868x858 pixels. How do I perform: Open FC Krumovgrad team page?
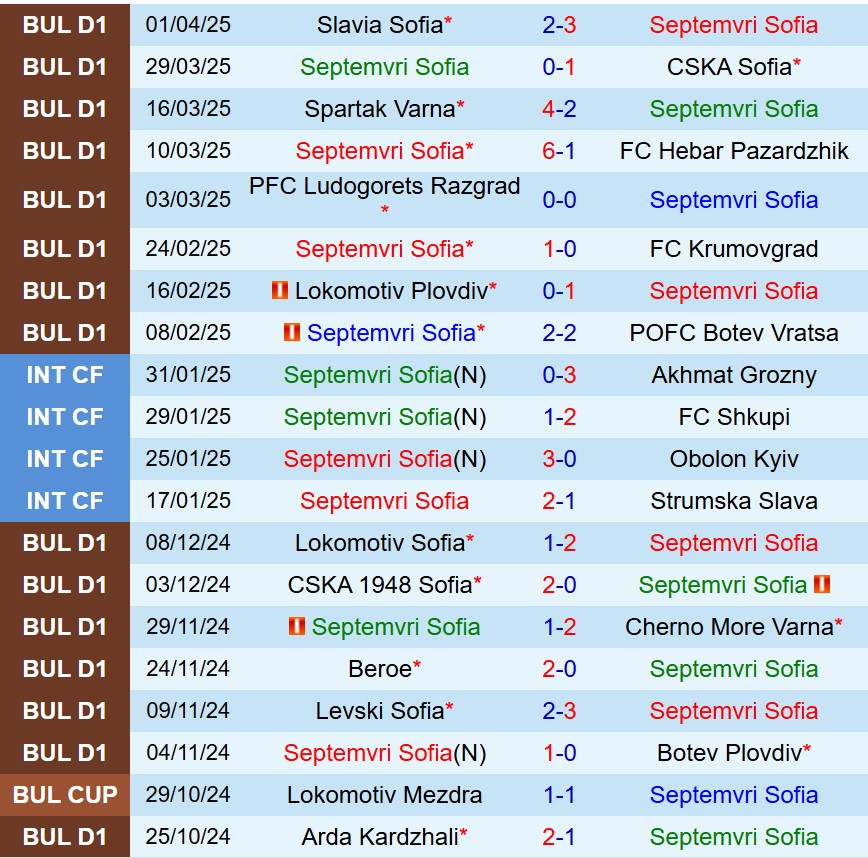pos(734,249)
